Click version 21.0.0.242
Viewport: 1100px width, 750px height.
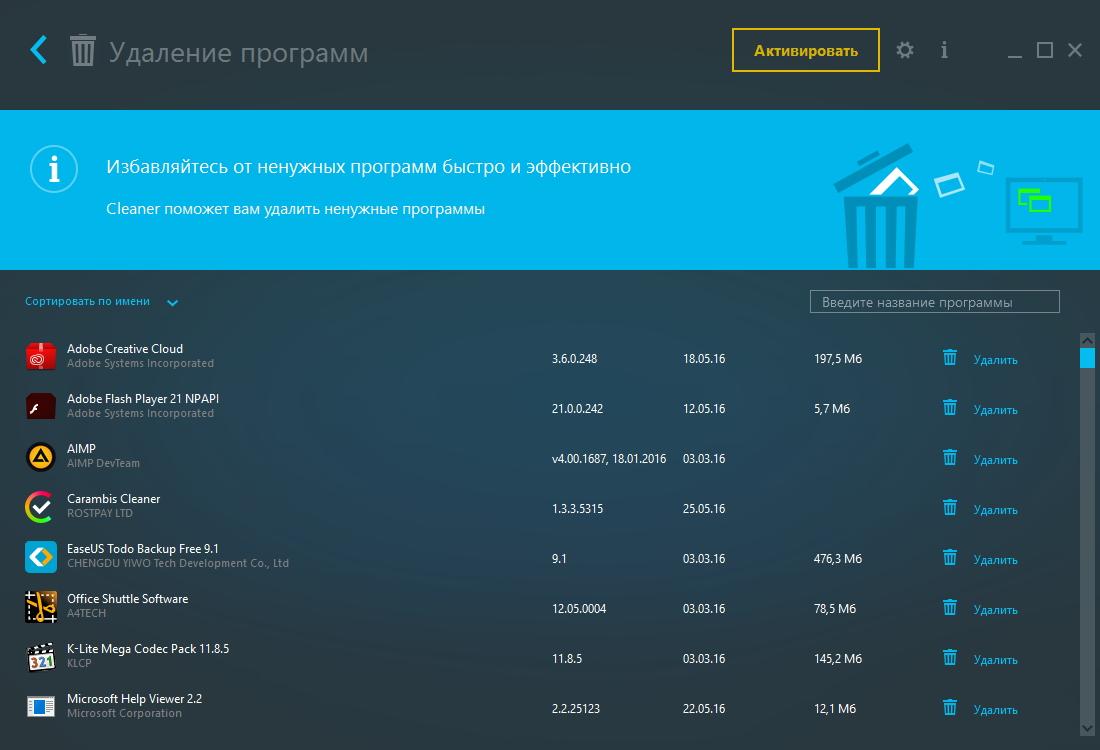(577, 408)
